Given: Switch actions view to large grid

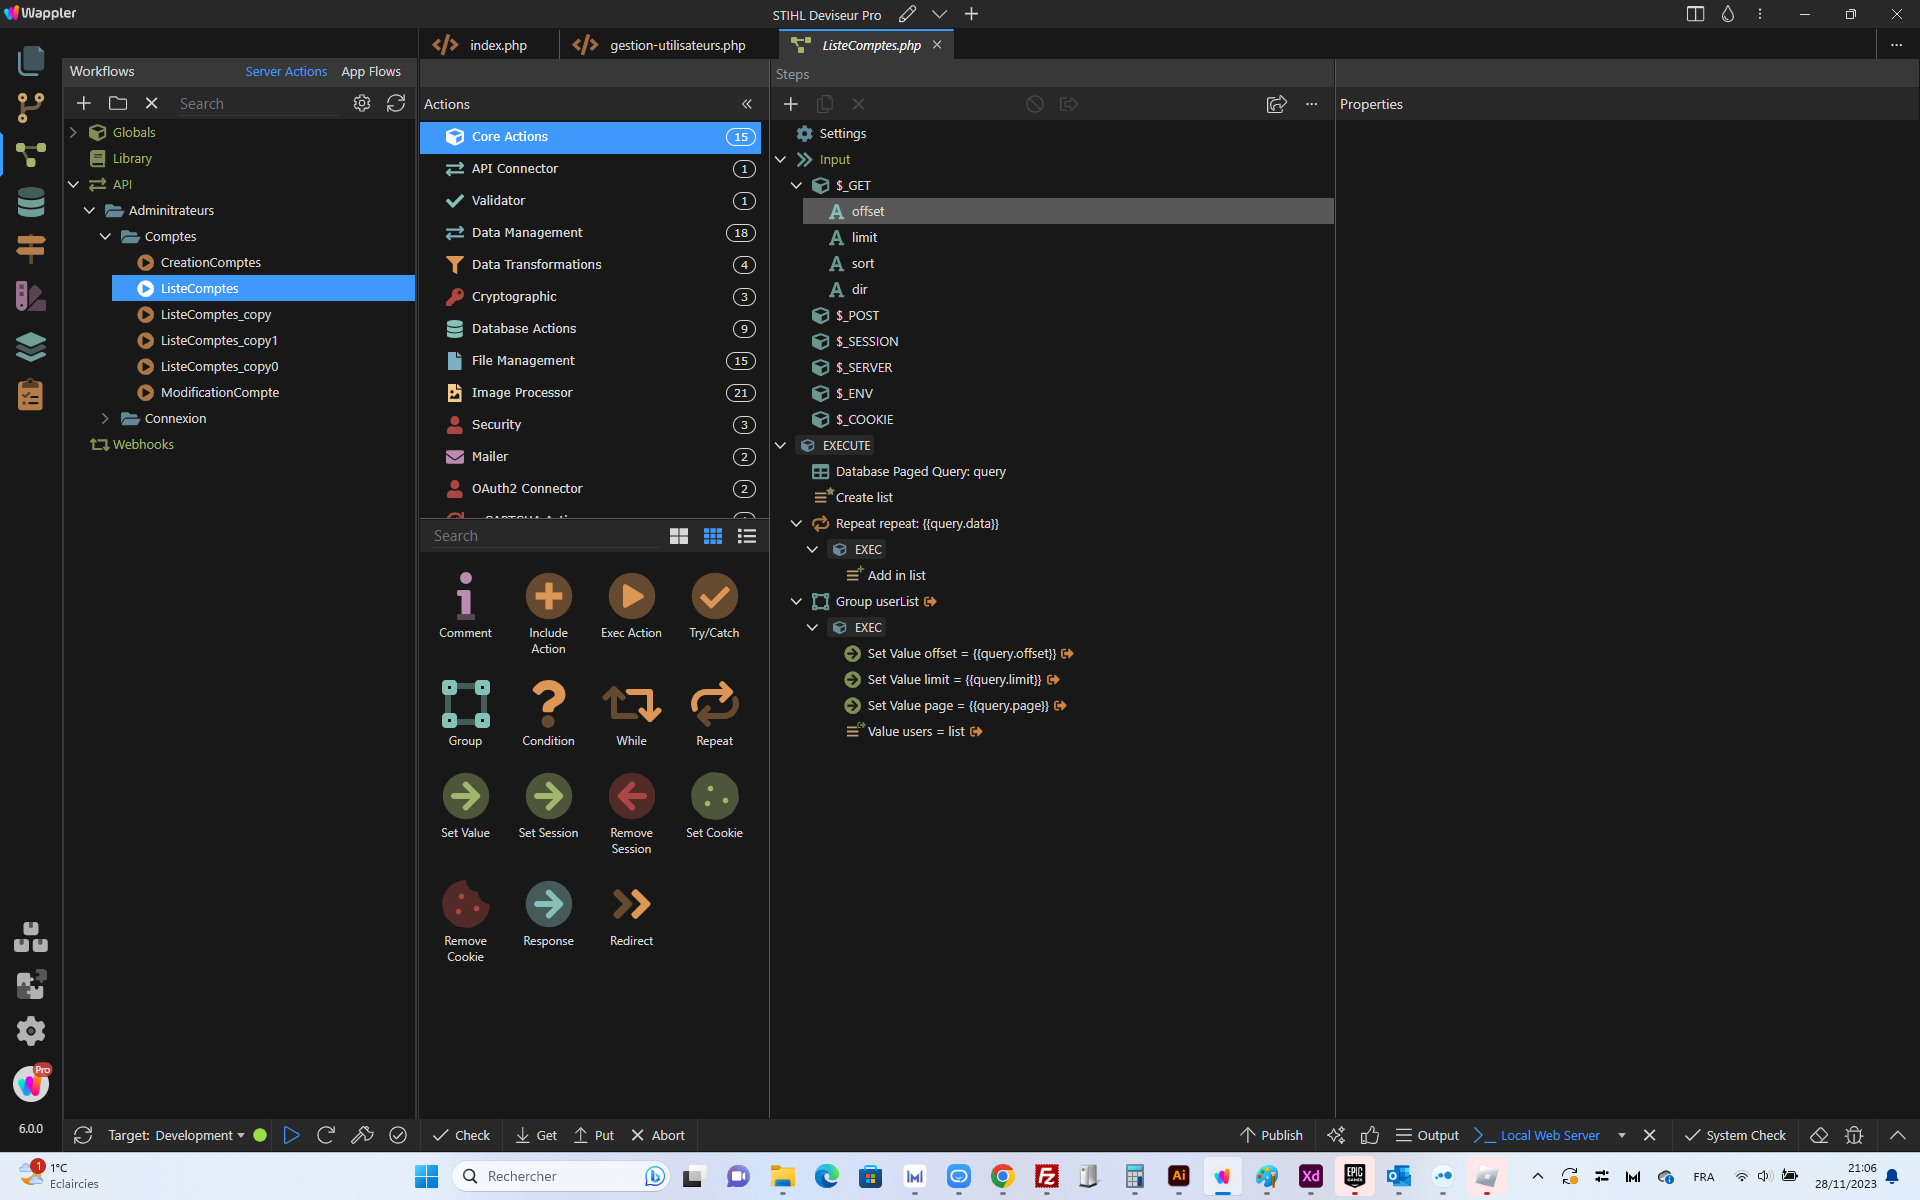Looking at the screenshot, I should [x=679, y=536].
